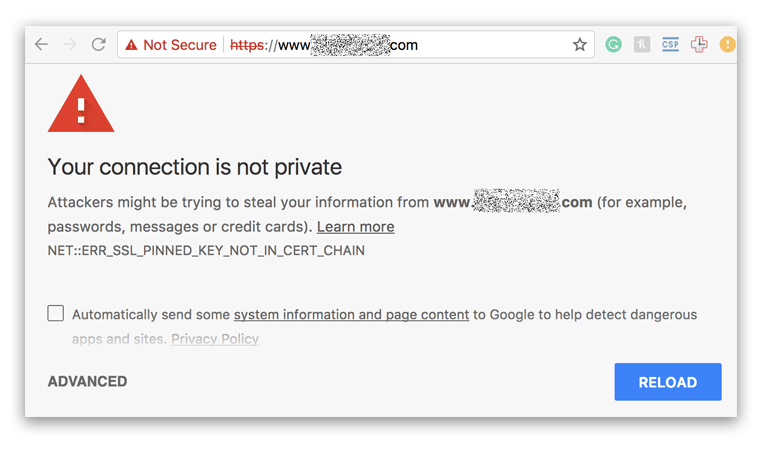Click the browser back arrow
767x451 pixels.
pos(41,45)
